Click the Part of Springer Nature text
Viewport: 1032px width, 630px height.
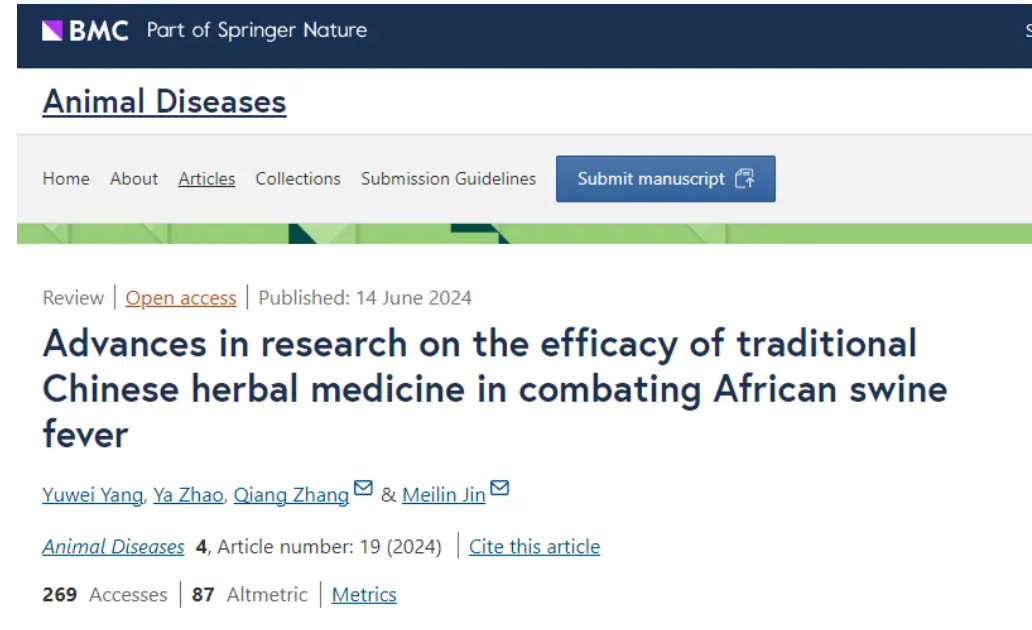click(257, 30)
